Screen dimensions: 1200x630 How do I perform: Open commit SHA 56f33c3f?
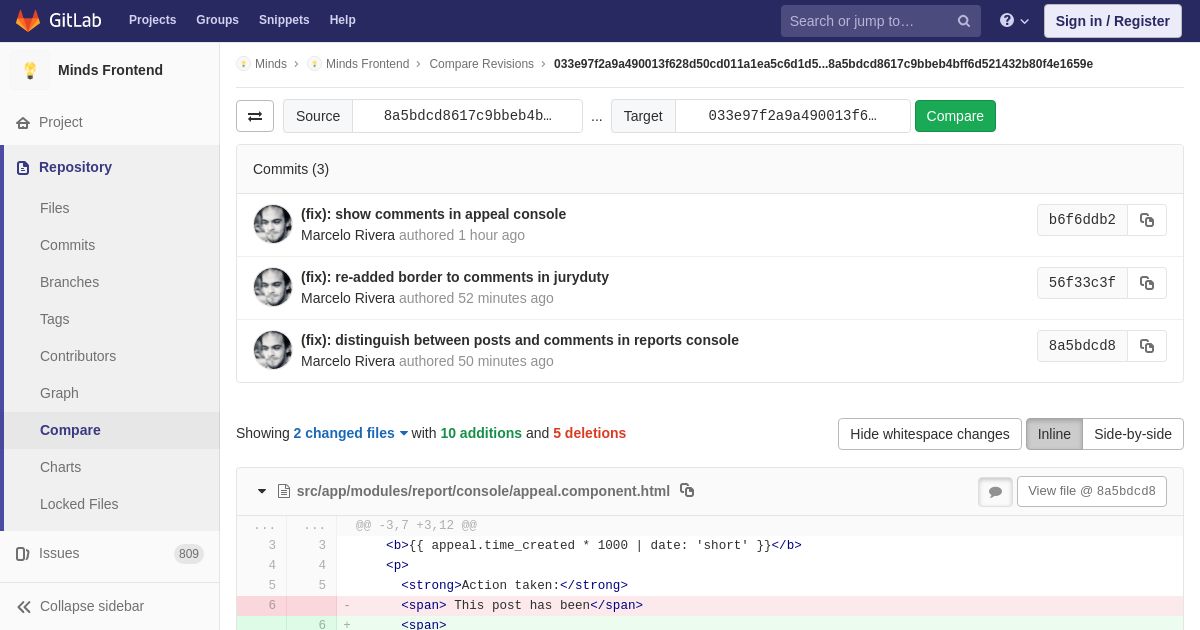tap(1082, 283)
